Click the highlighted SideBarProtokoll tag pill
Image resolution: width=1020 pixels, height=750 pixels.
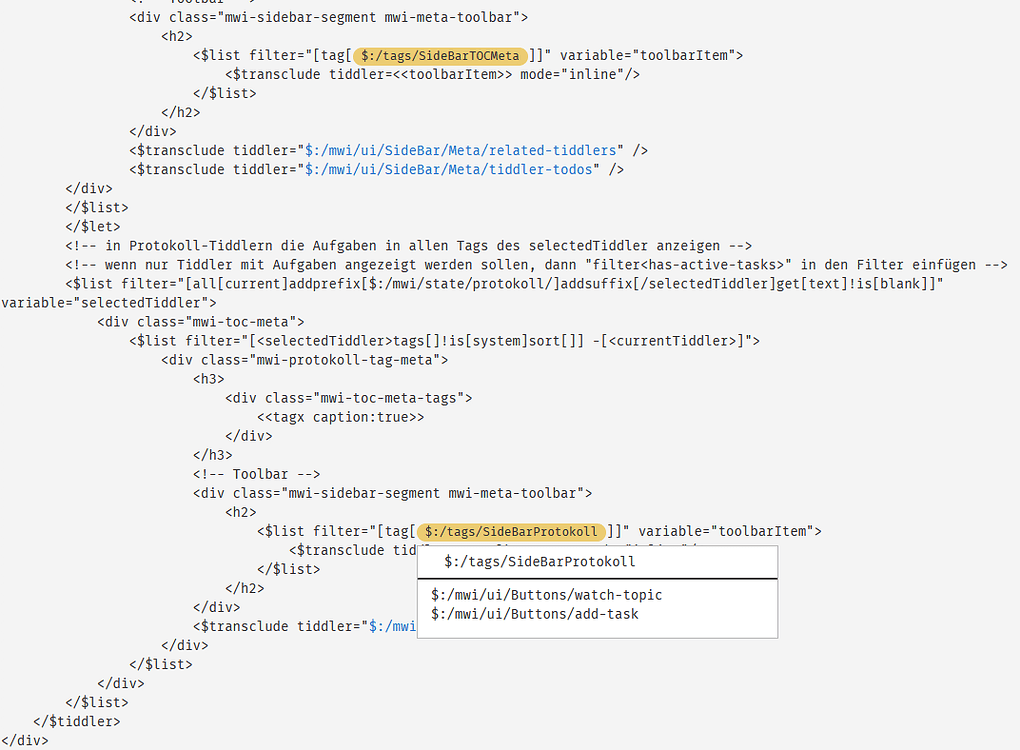click(x=511, y=531)
